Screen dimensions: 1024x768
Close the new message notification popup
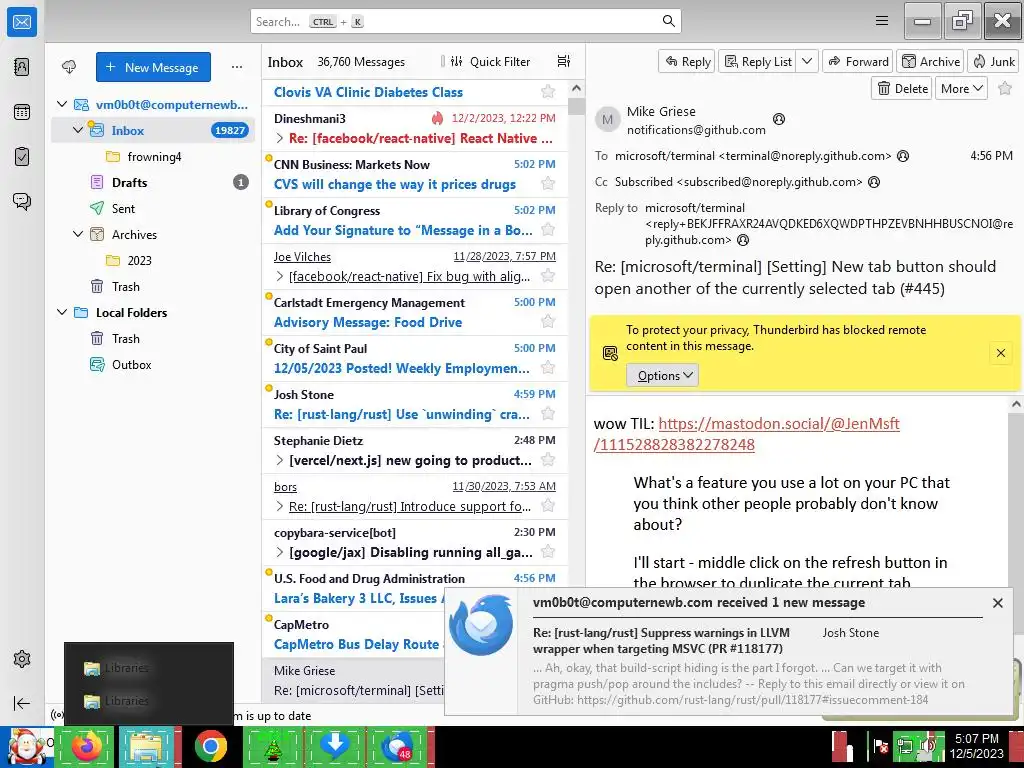997,603
